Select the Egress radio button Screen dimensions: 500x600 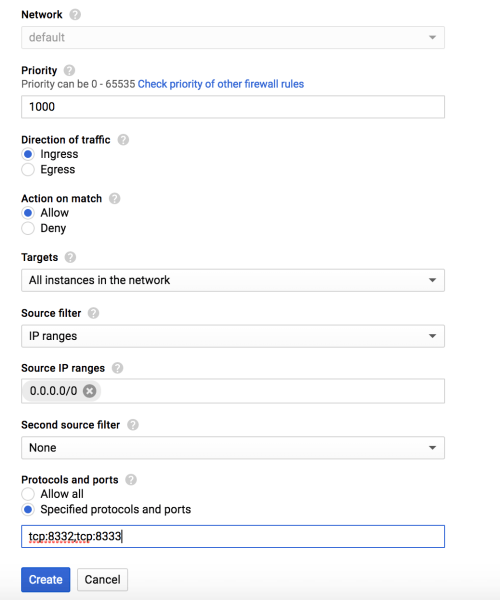[28, 170]
